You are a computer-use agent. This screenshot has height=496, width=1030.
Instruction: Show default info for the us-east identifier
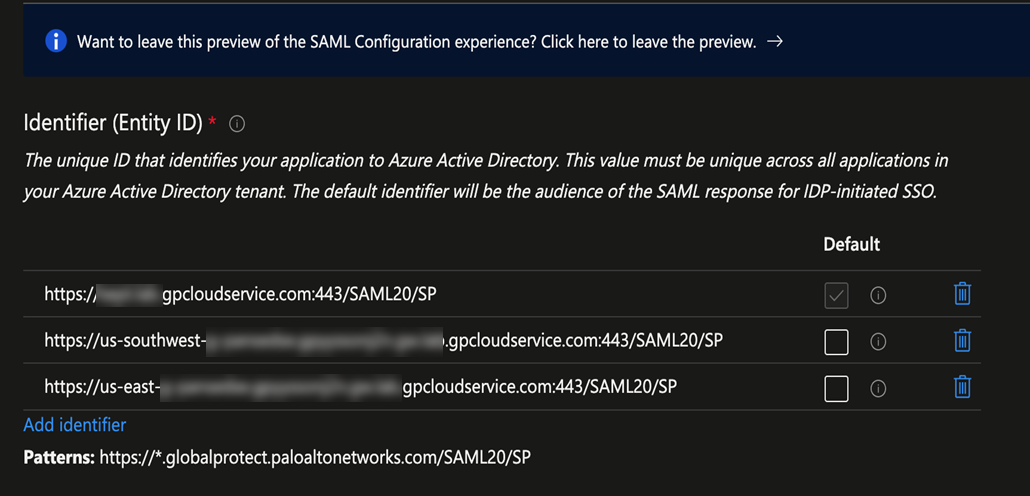coord(879,388)
